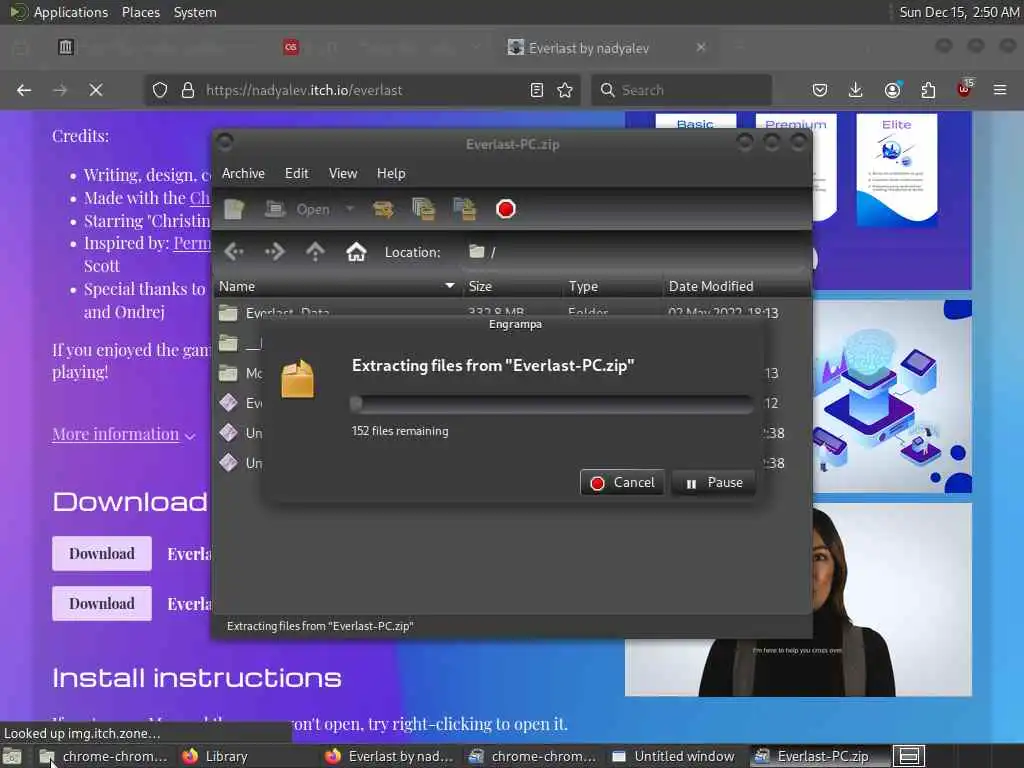Click the tracking protection shield icon
This screenshot has width=1024, height=768.
click(160, 90)
